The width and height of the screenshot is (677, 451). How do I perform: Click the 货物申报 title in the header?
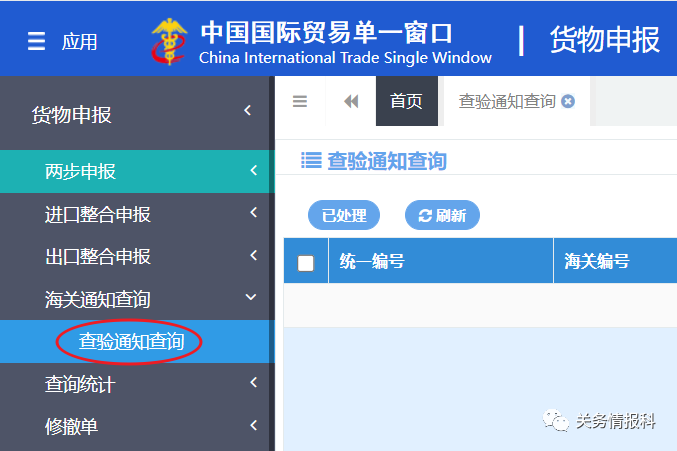tap(604, 40)
